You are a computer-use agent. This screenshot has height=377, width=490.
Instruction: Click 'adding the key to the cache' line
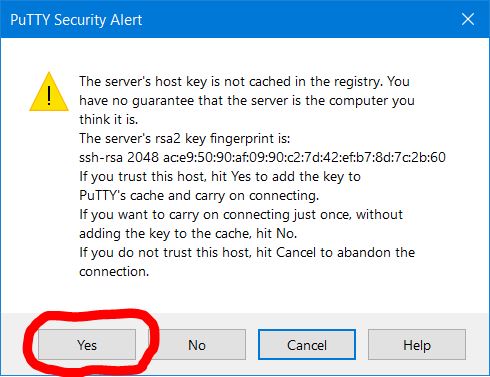tap(188, 234)
